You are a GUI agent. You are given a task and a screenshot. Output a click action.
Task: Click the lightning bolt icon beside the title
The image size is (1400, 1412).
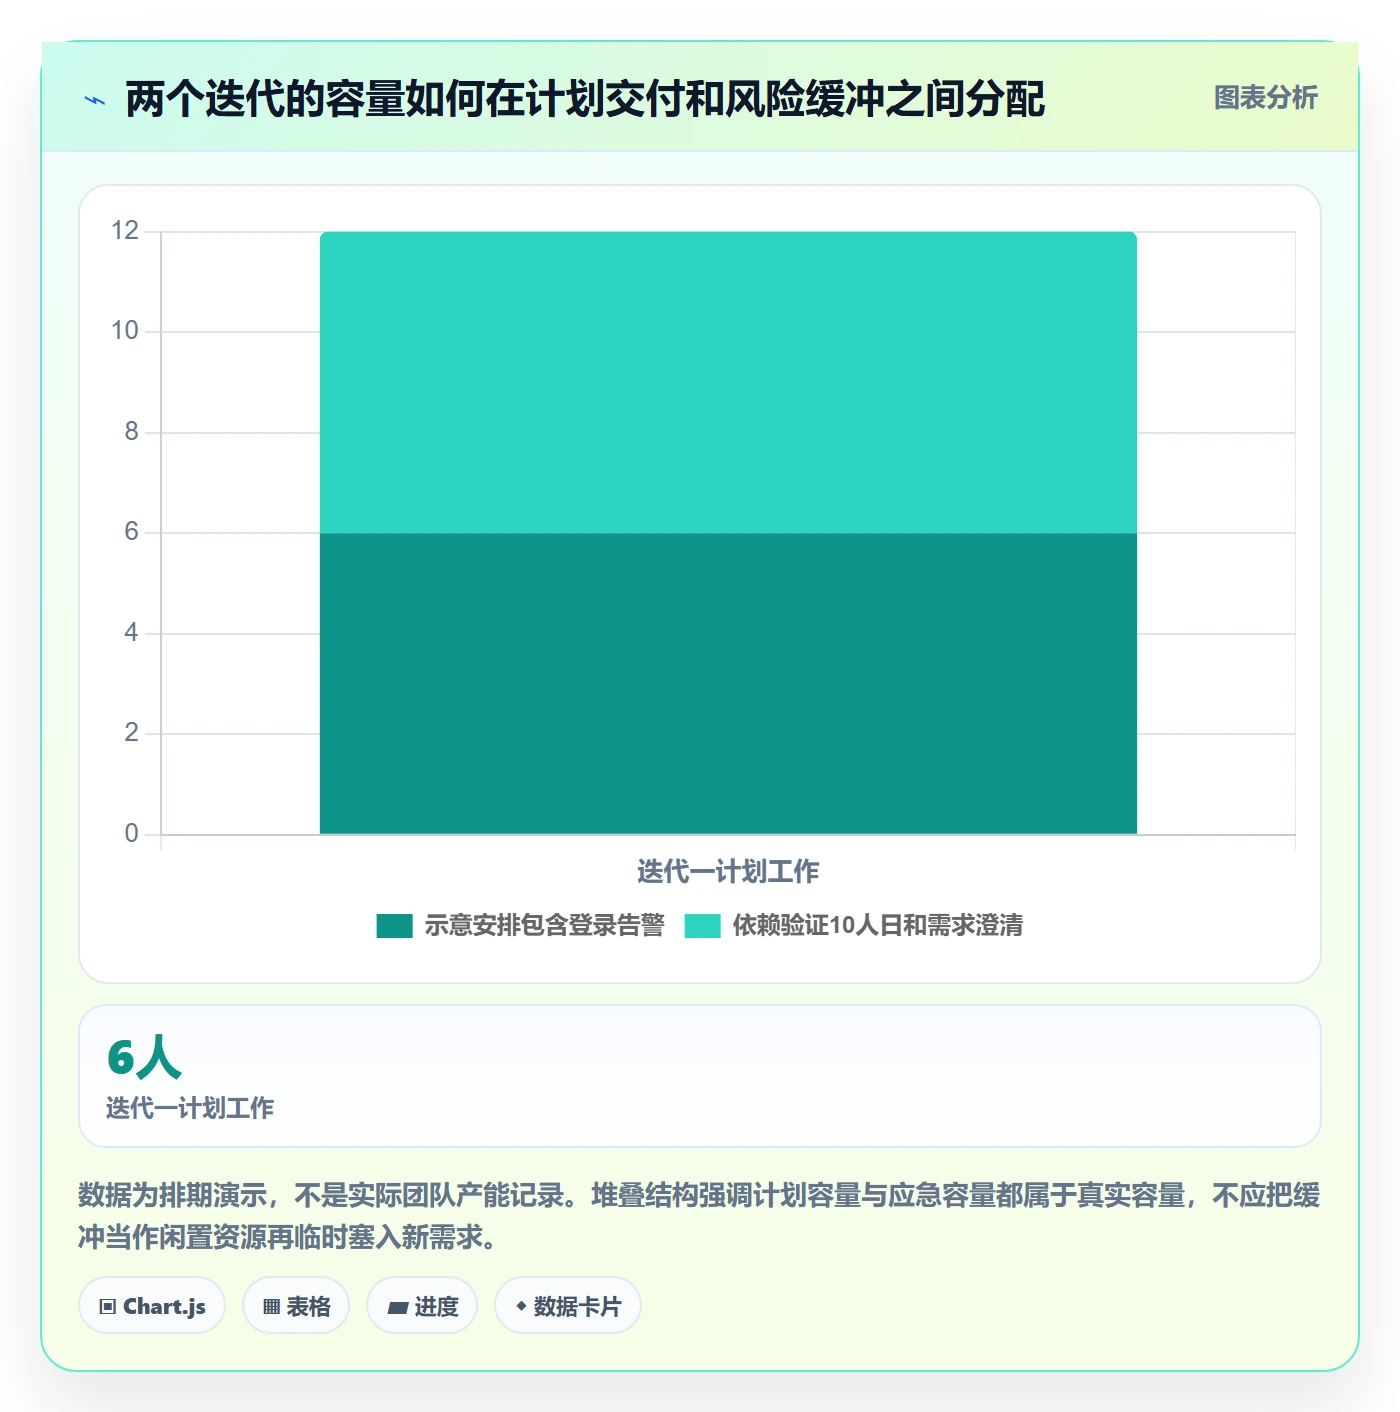[x=95, y=100]
